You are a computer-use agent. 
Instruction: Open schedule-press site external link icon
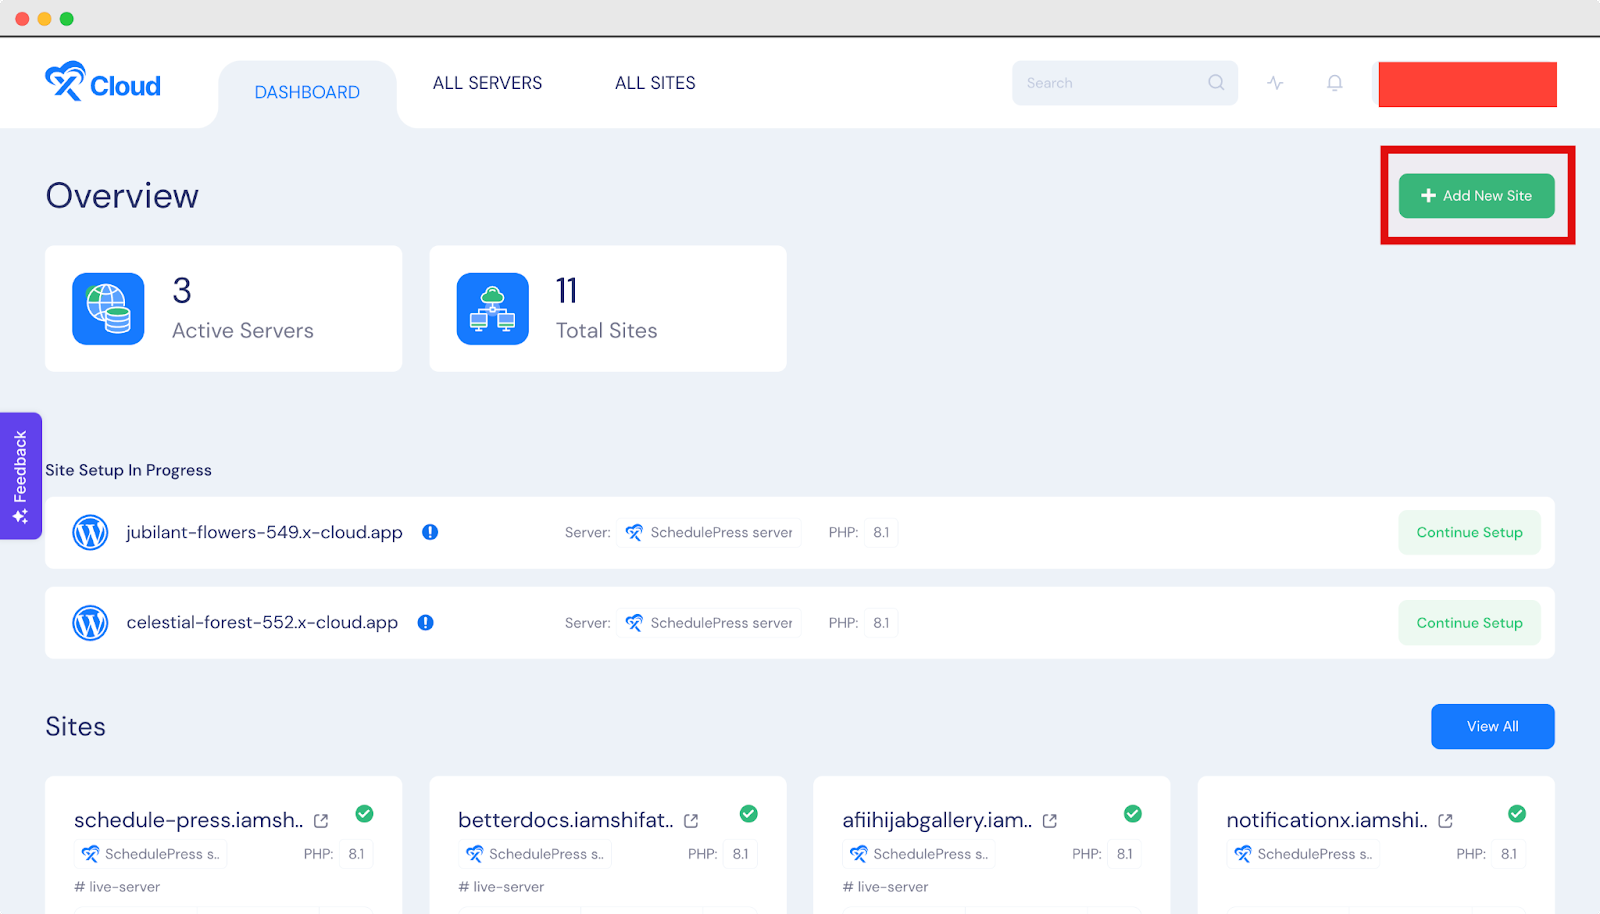(x=321, y=821)
